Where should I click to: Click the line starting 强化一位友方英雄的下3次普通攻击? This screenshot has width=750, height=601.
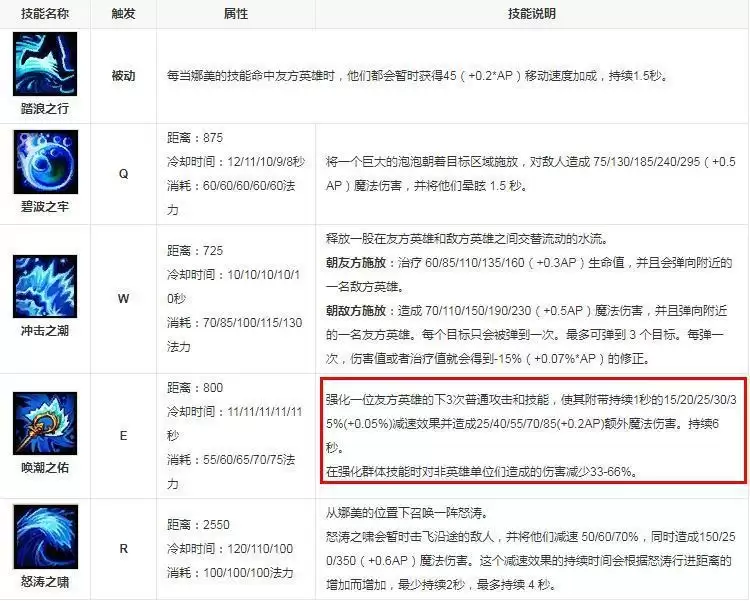click(x=531, y=400)
